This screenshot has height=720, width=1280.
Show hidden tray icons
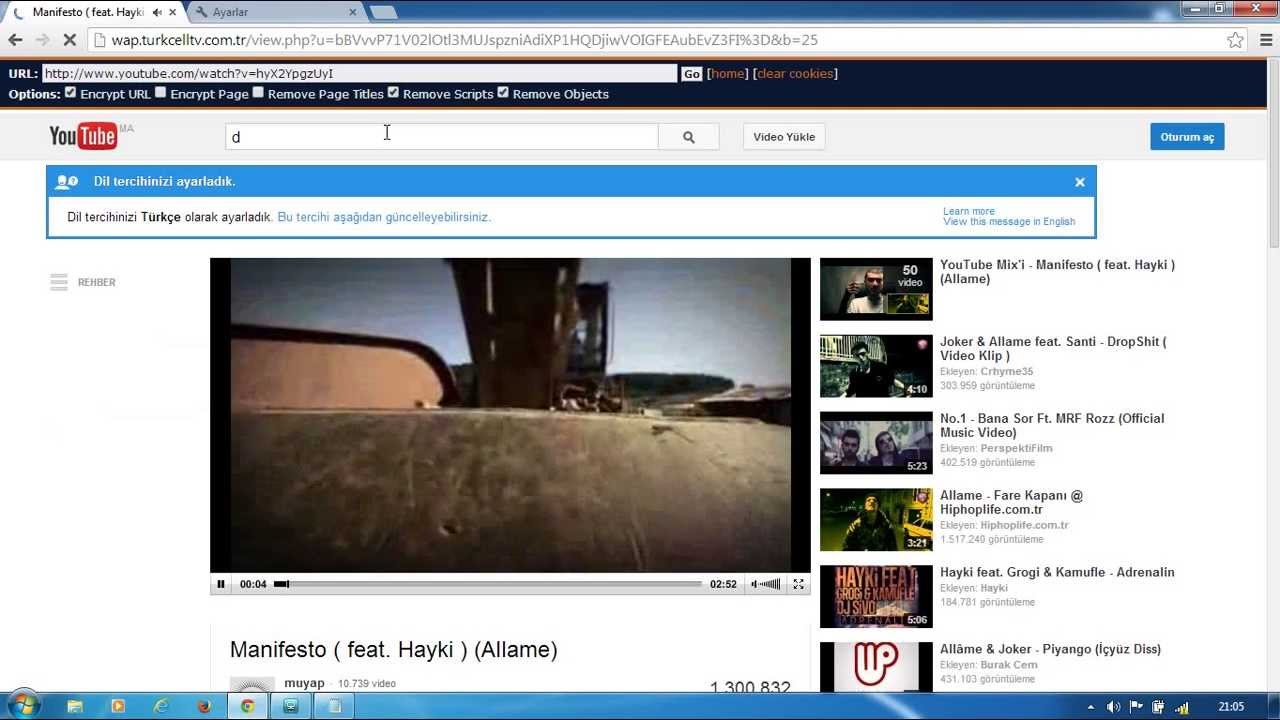coord(1091,707)
